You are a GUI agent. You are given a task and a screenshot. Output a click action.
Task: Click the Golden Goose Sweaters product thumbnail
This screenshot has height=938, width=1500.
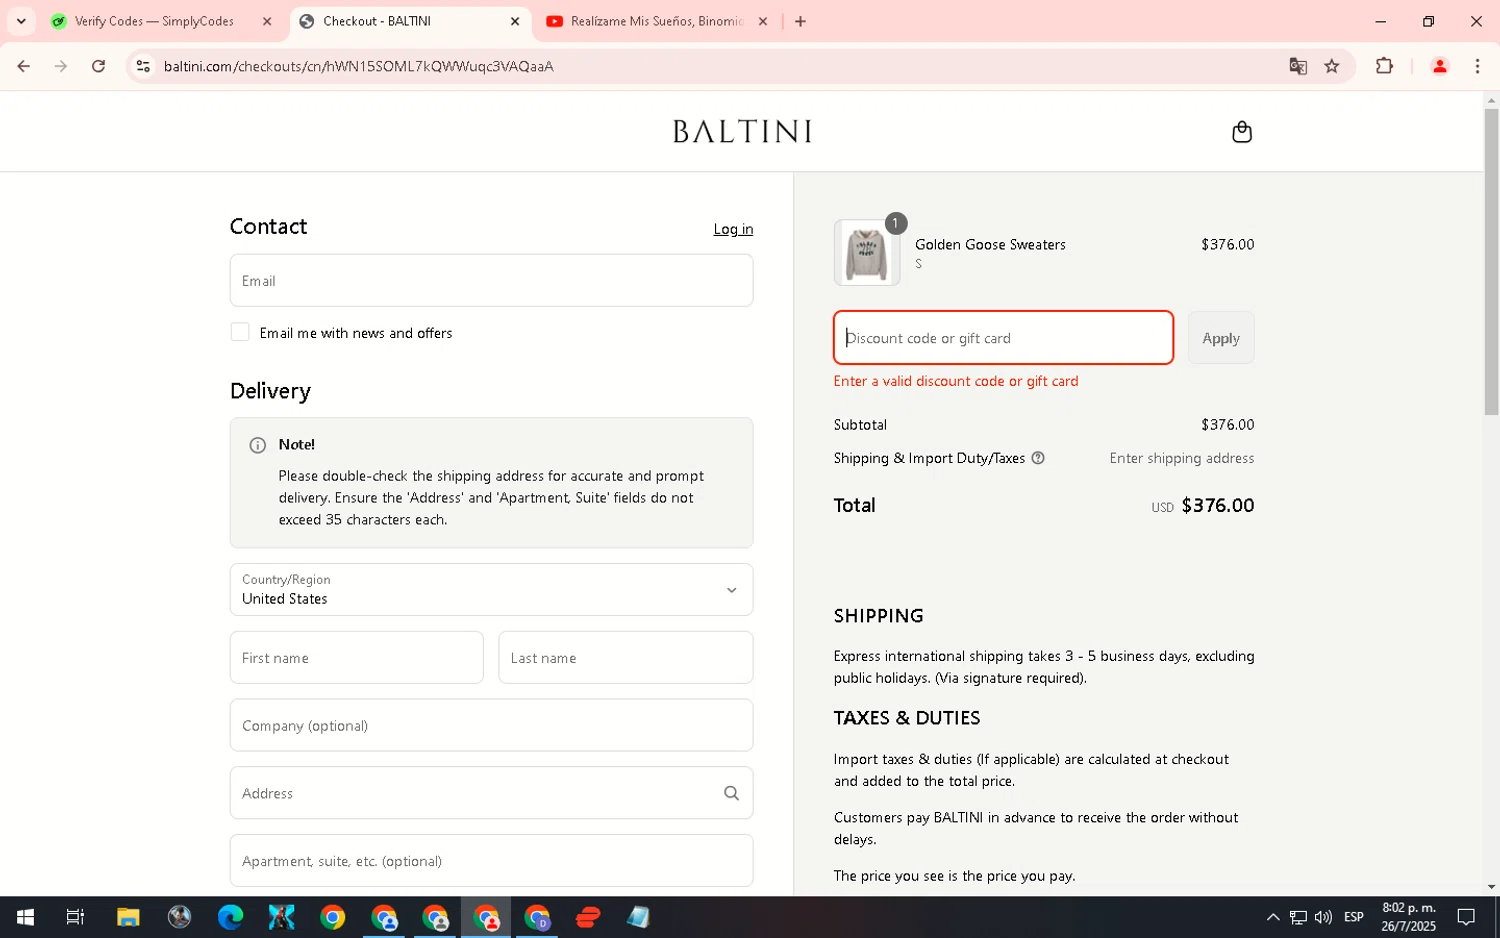point(866,253)
